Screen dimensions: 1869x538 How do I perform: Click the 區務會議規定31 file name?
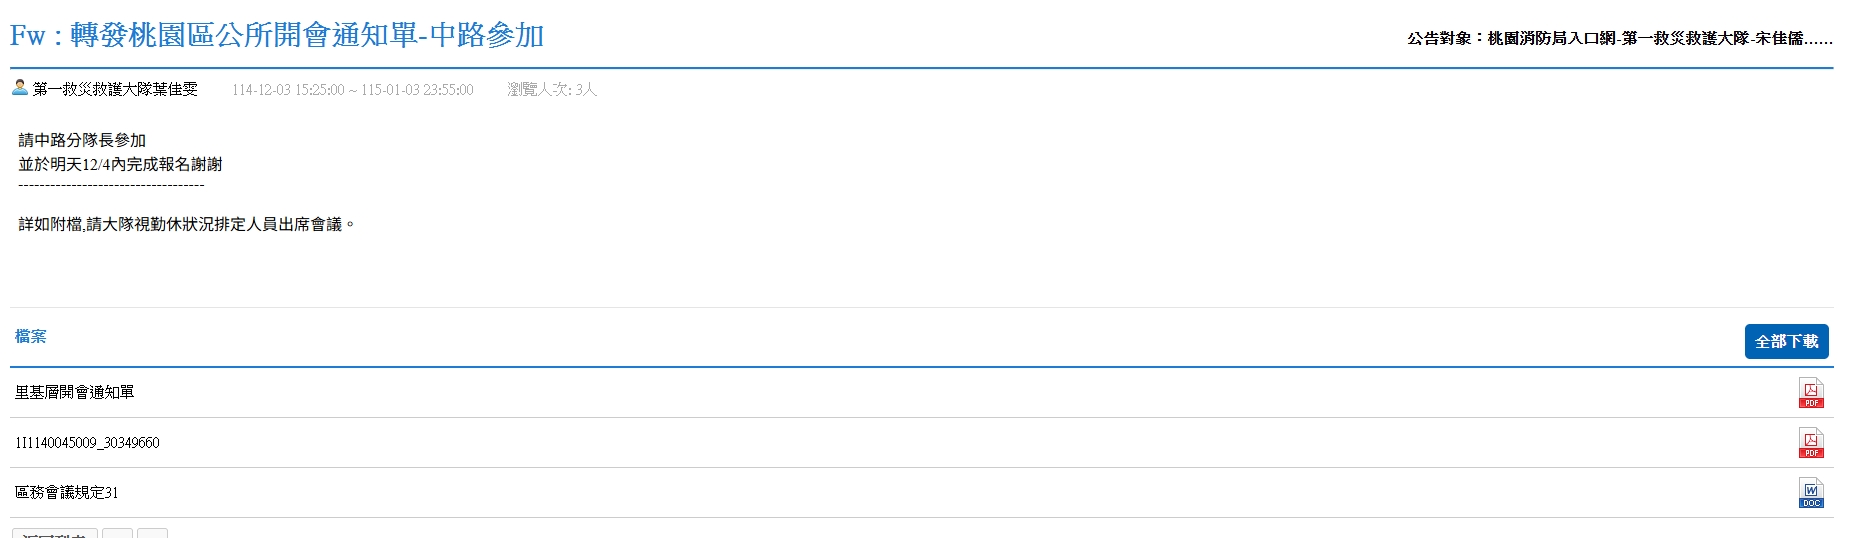67,493
